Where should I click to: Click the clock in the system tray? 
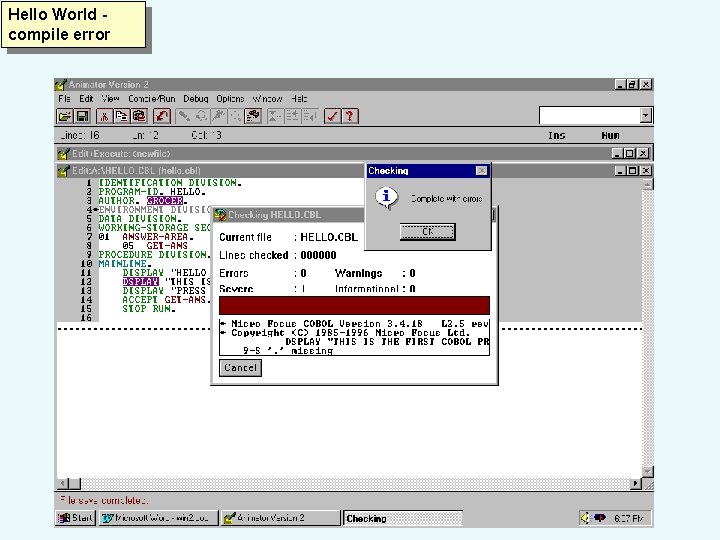628,518
